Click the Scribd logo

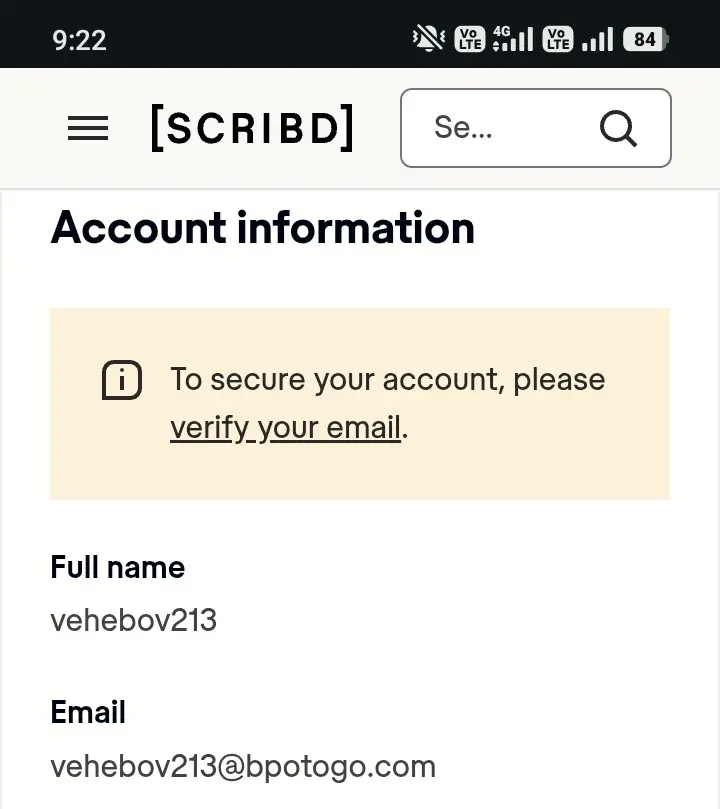pos(252,128)
